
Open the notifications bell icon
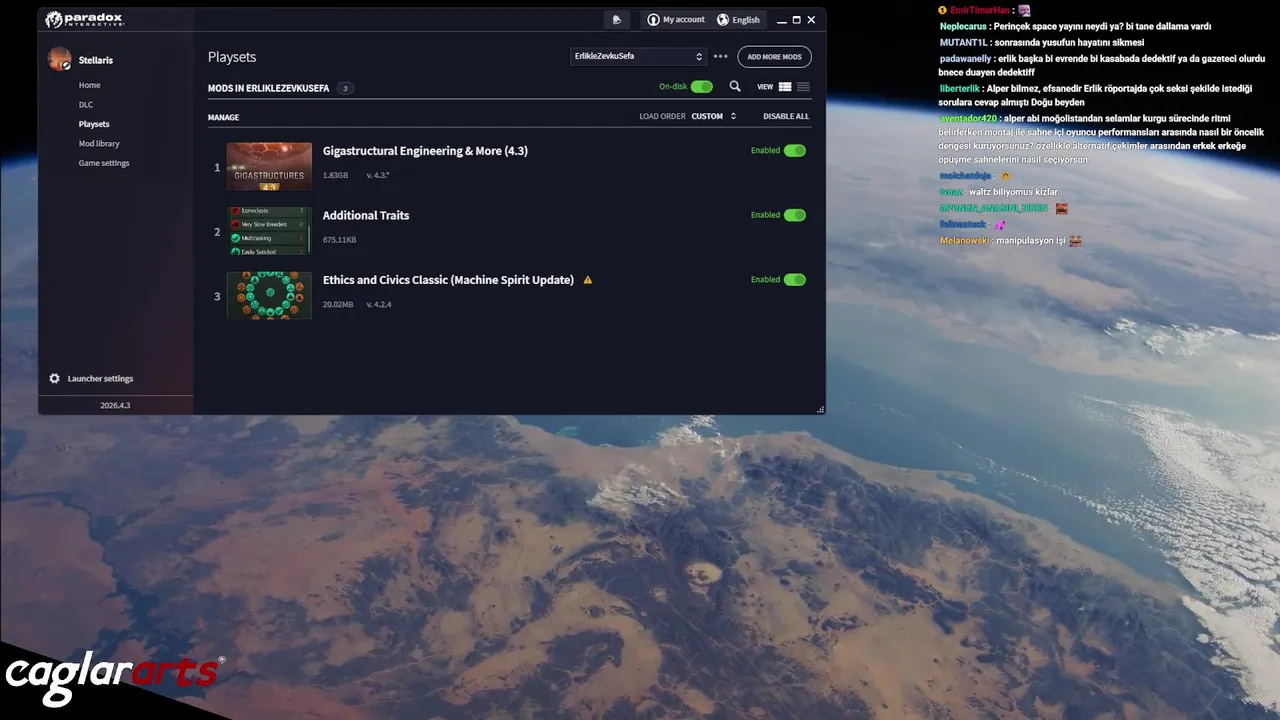coord(617,19)
